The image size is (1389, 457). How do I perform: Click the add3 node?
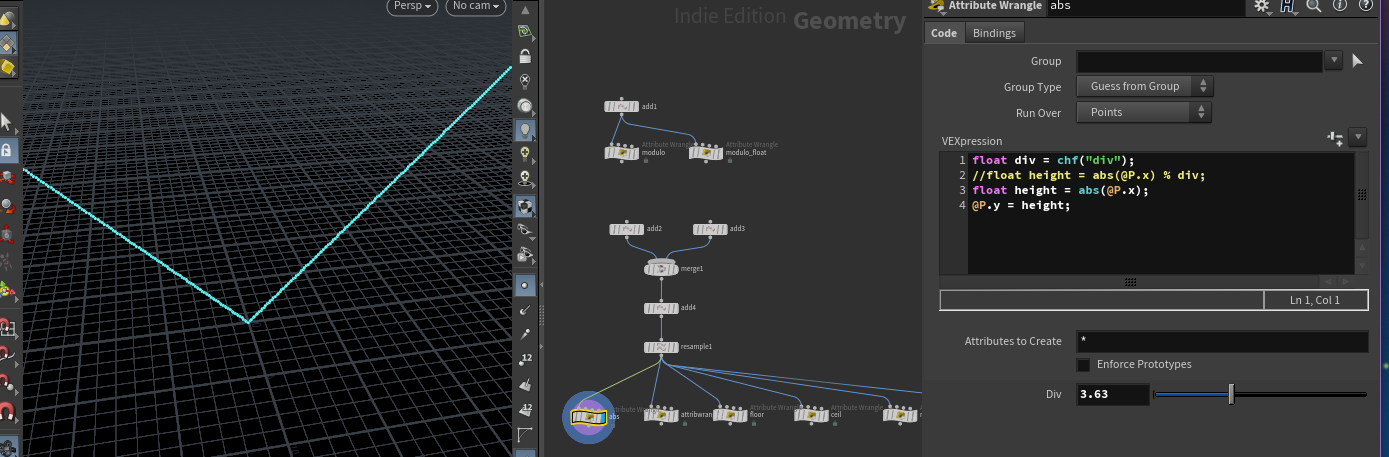pos(711,229)
